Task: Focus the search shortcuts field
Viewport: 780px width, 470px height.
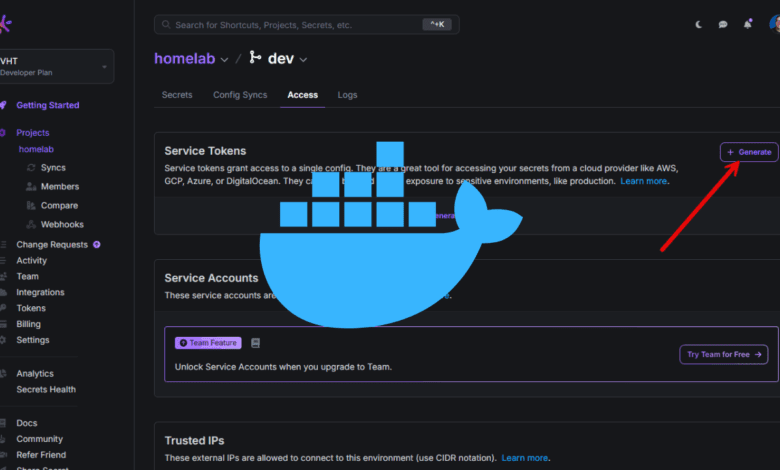Action: (306, 24)
